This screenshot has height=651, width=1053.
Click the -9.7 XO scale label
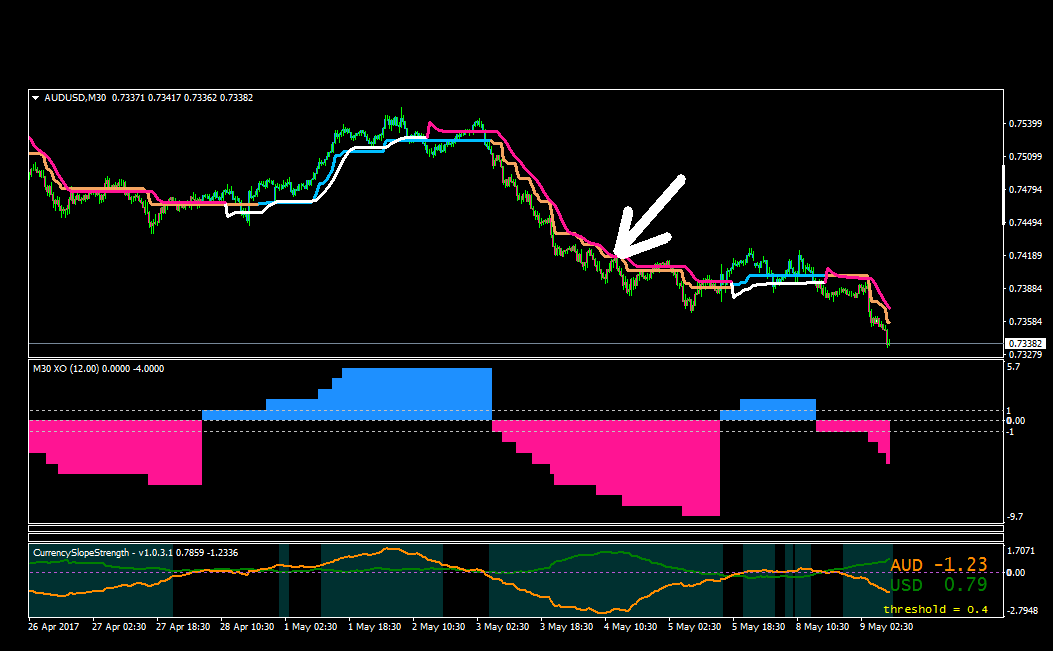click(x=1015, y=517)
